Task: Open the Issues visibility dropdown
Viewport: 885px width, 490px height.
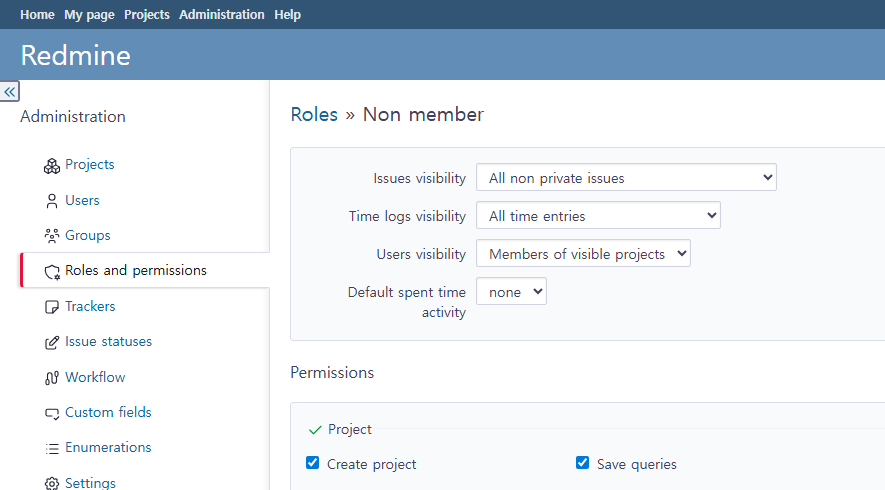Action: point(626,178)
